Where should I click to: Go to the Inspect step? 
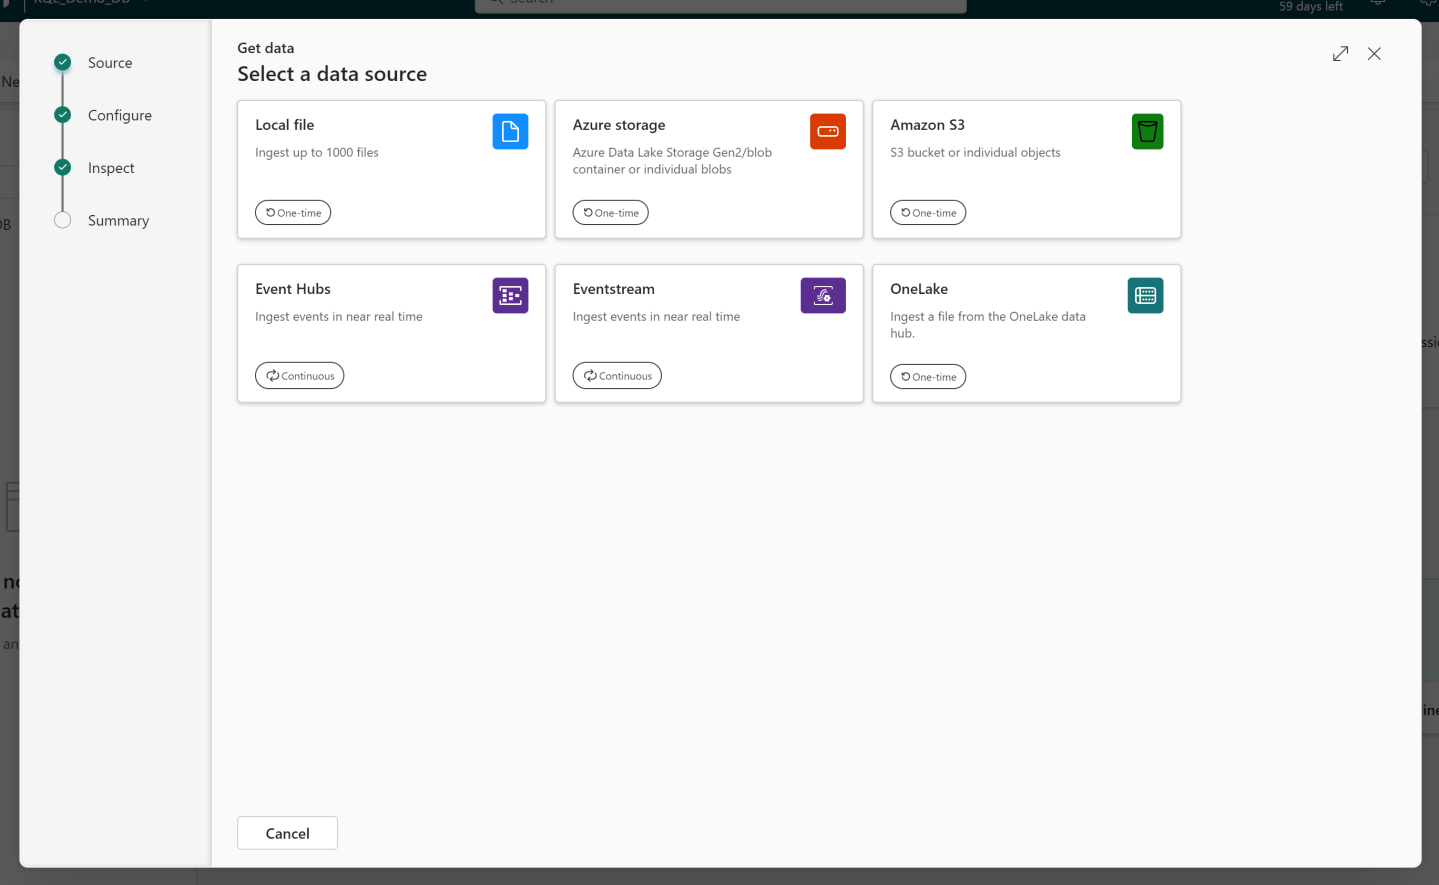[x=111, y=168]
